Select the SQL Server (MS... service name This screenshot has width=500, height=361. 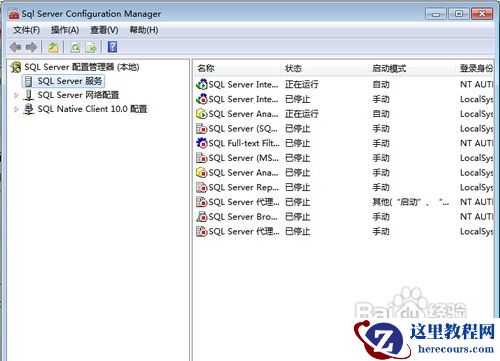(244, 158)
